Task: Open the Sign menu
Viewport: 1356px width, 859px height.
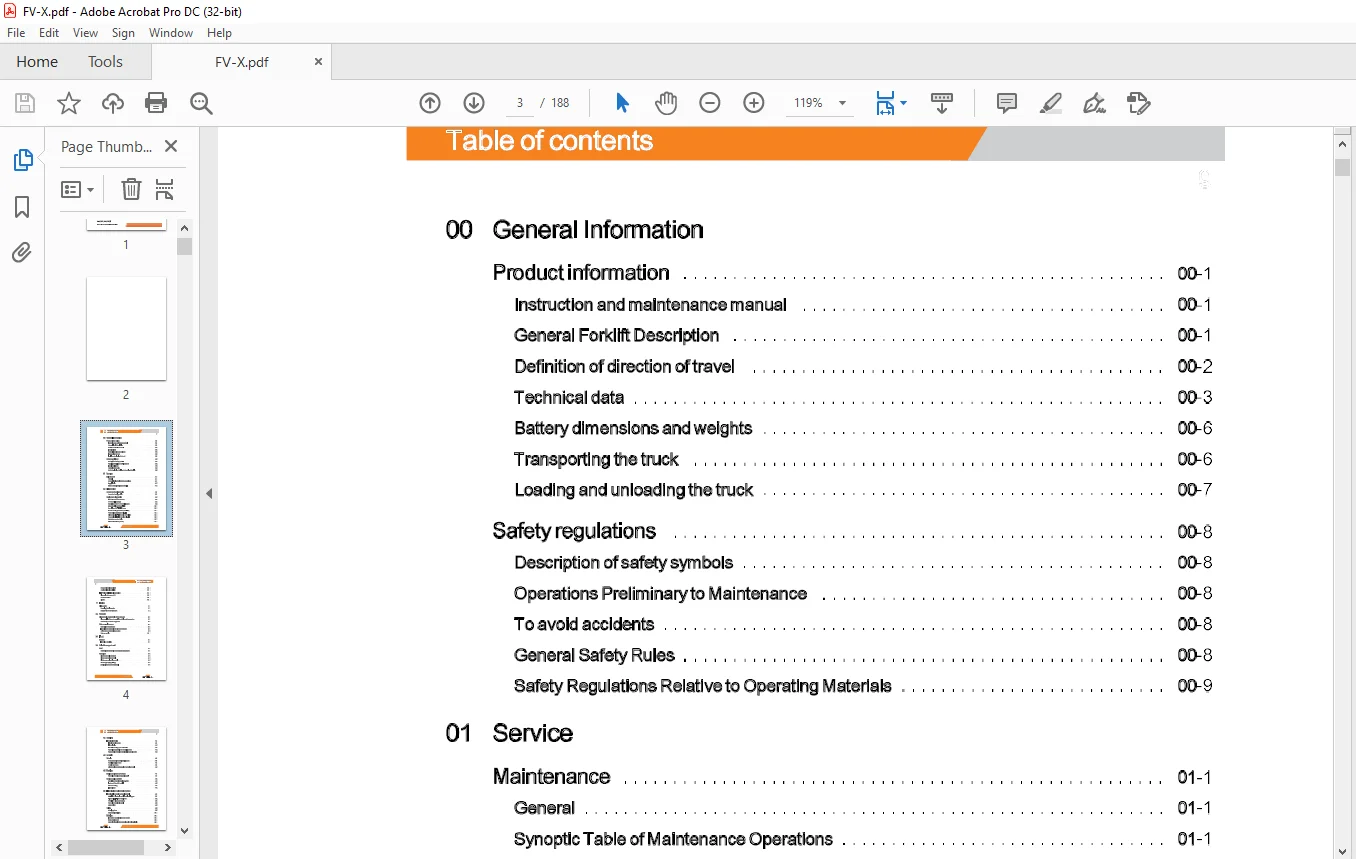Action: click(x=123, y=33)
